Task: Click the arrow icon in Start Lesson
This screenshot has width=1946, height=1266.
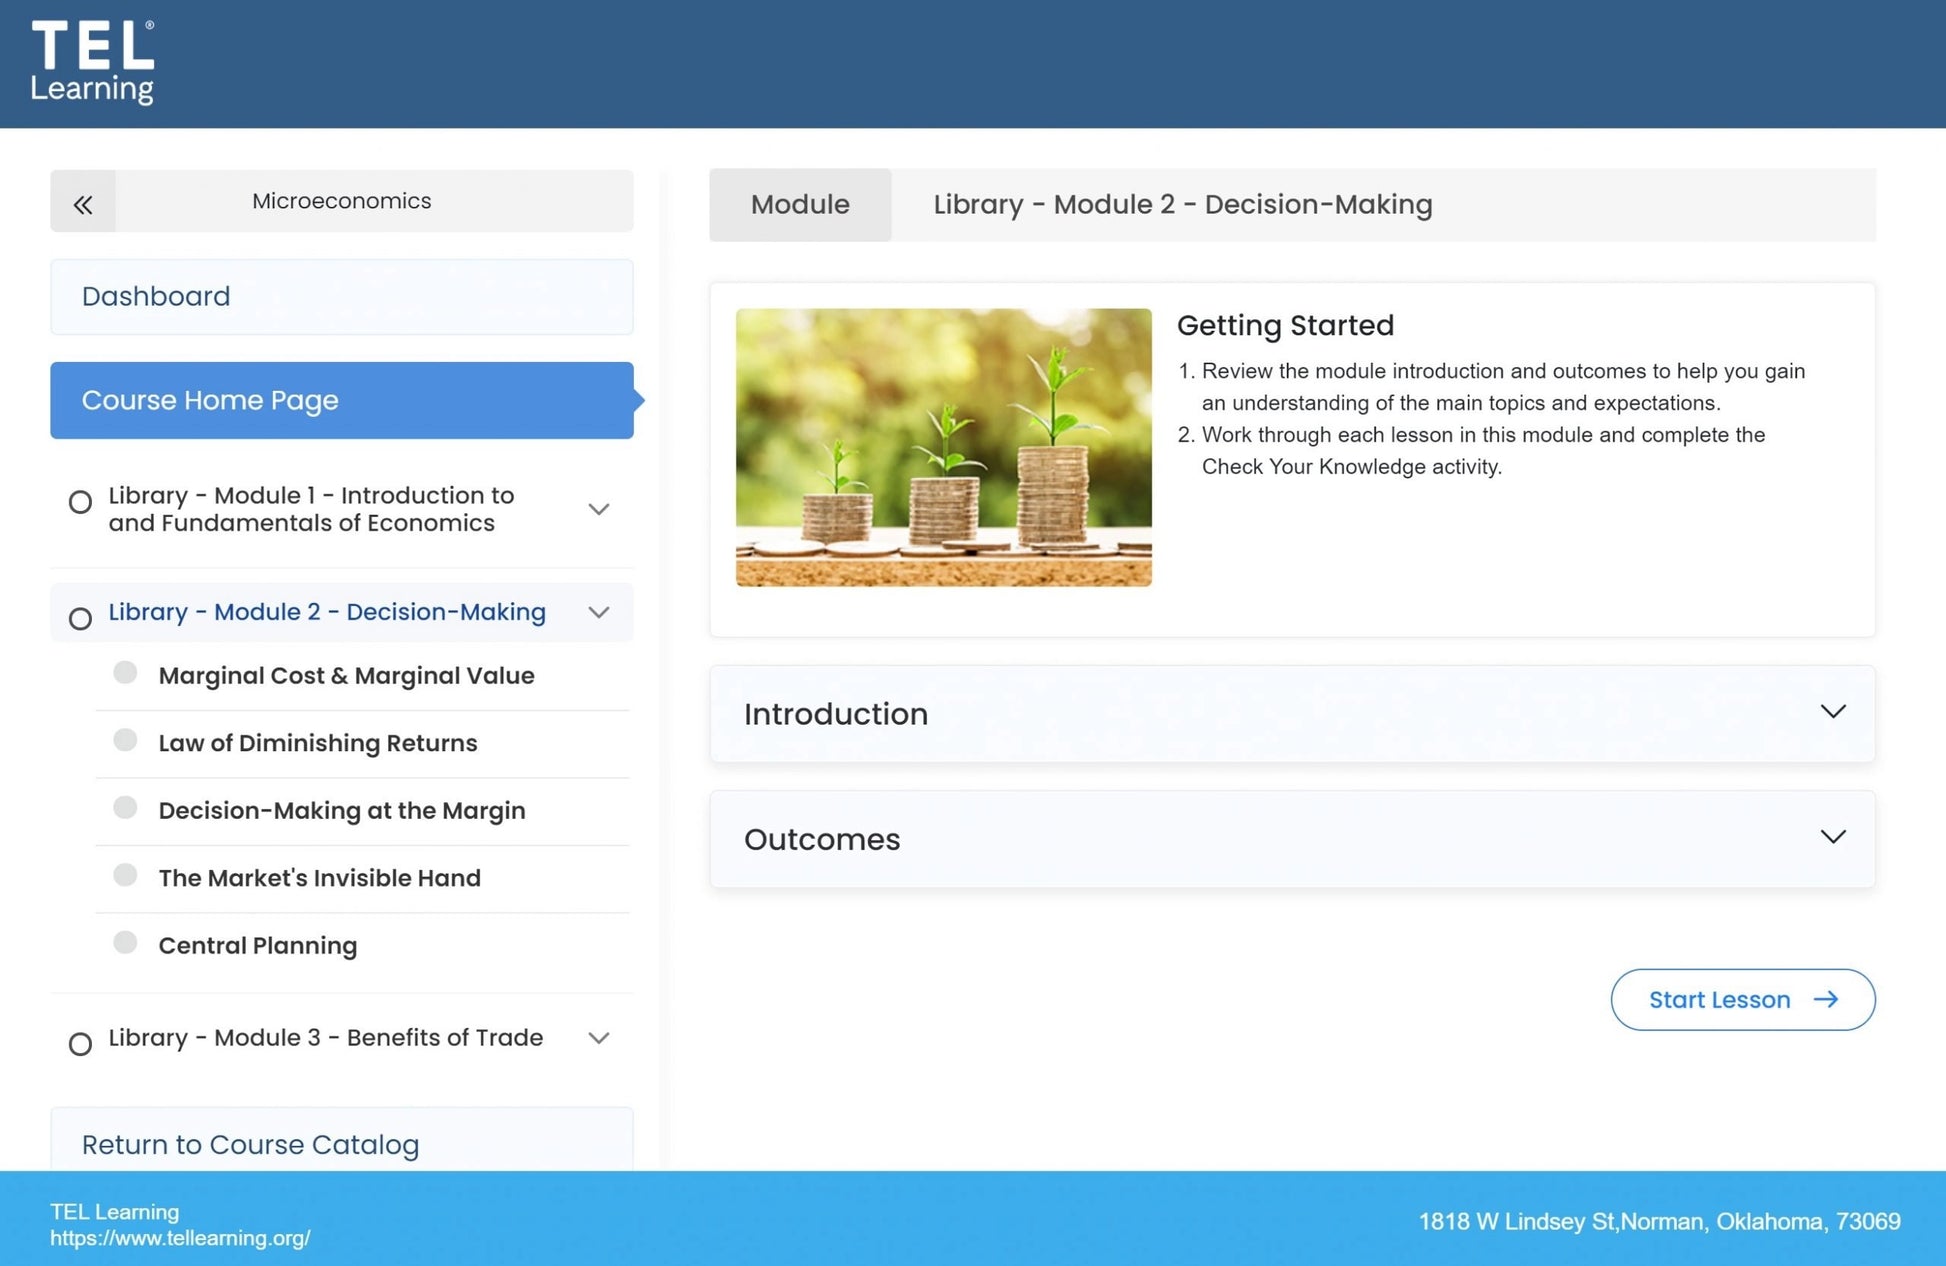Action: (x=1826, y=999)
